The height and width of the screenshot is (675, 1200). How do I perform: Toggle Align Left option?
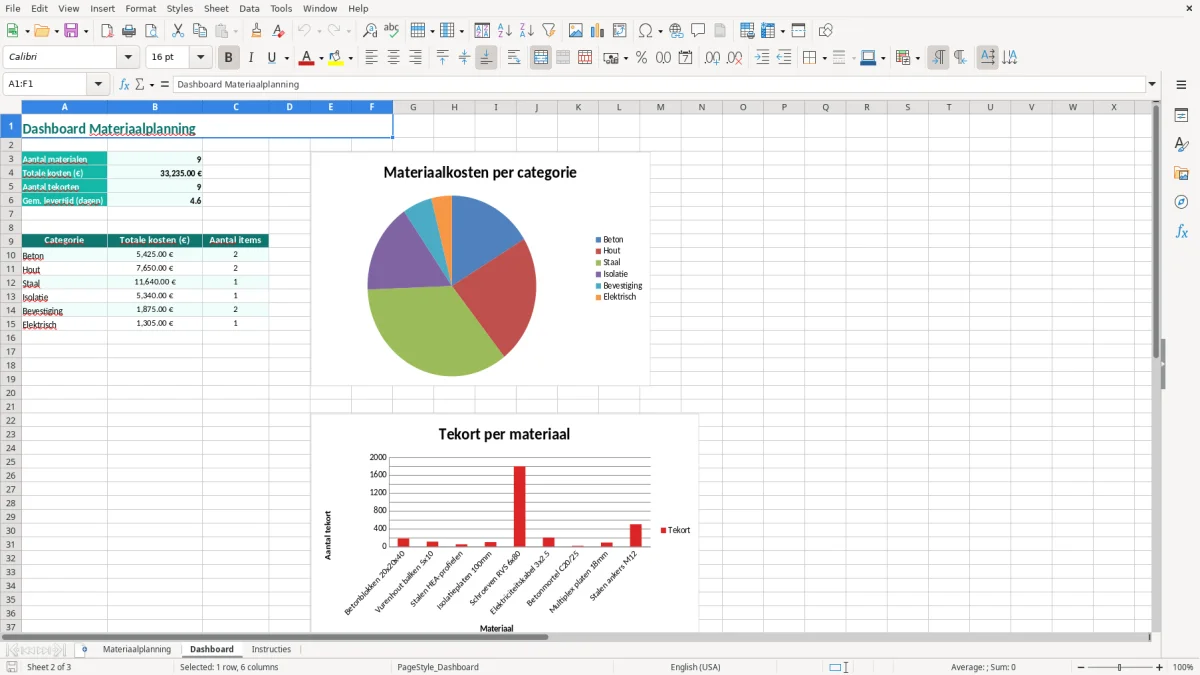coord(371,58)
